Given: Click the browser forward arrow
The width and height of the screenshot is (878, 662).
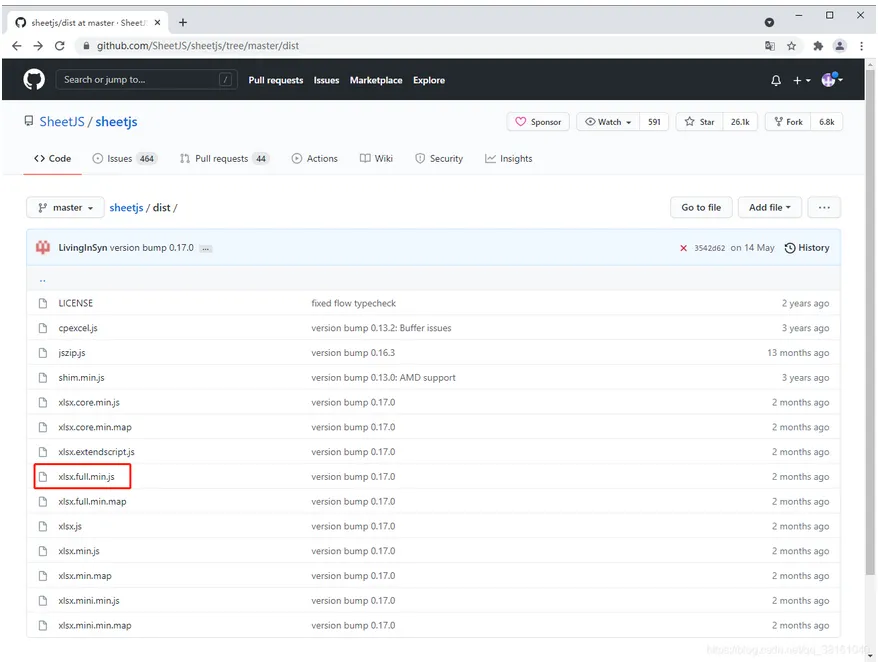Looking at the screenshot, I should click(x=38, y=46).
